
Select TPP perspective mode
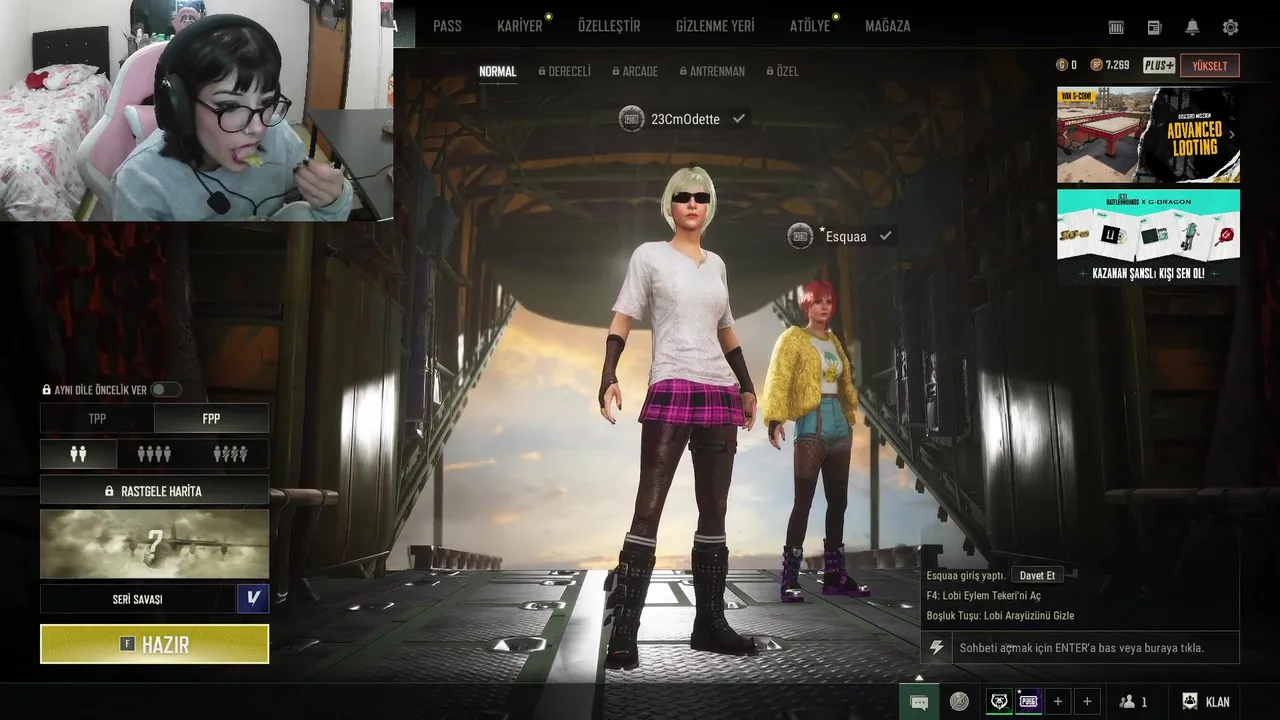tap(97, 419)
